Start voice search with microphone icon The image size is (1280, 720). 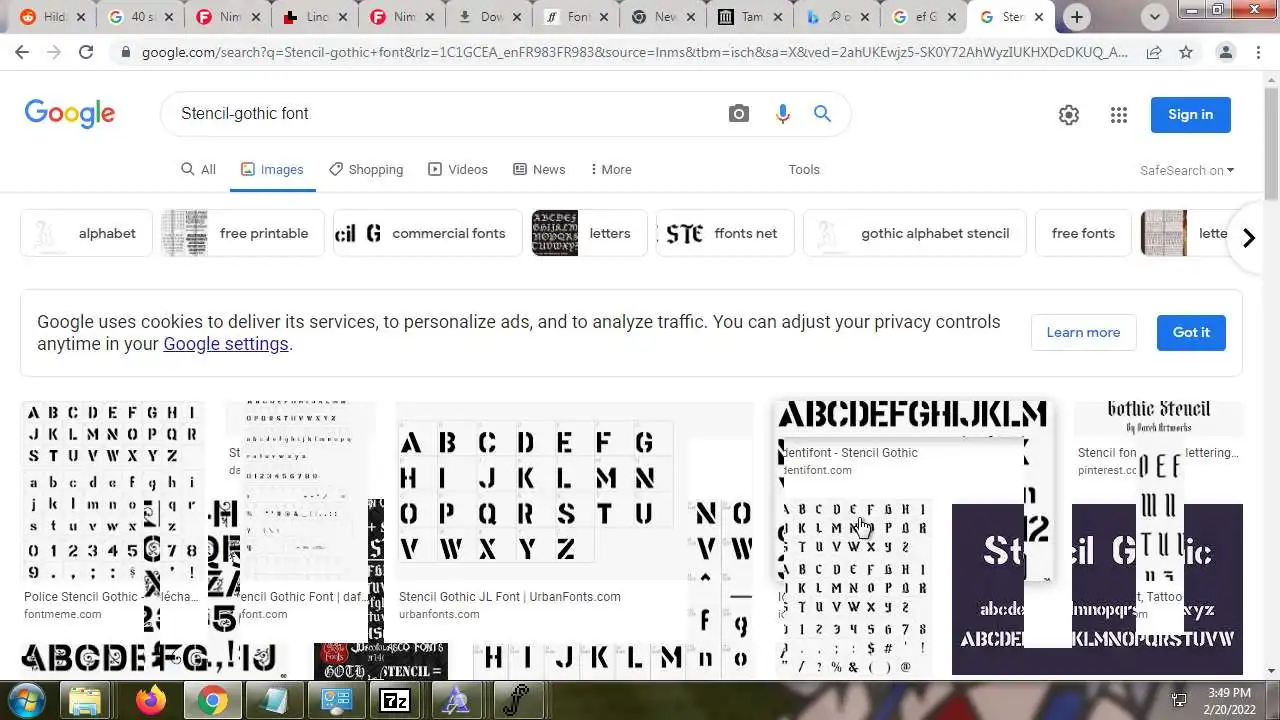point(782,114)
